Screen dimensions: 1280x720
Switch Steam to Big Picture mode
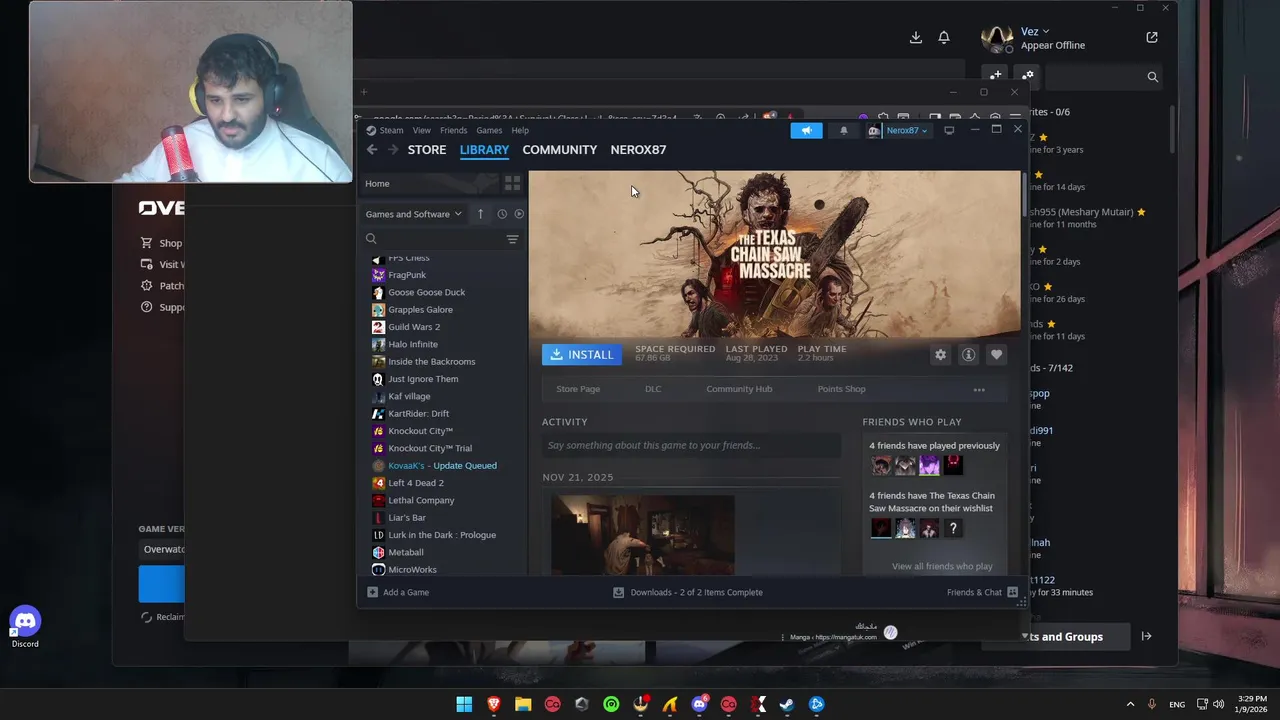(x=949, y=130)
